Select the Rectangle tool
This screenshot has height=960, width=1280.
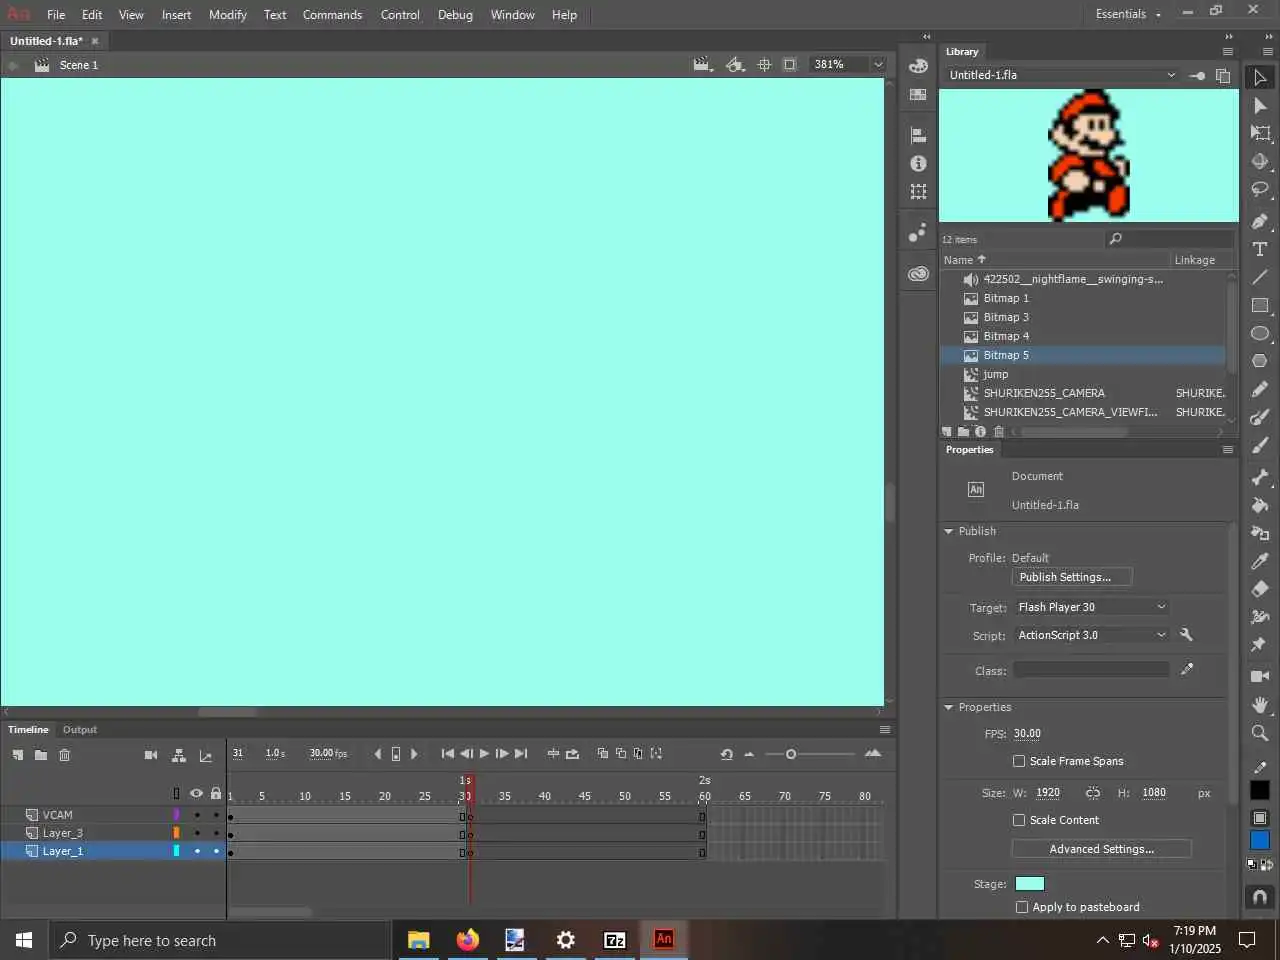coord(1260,305)
